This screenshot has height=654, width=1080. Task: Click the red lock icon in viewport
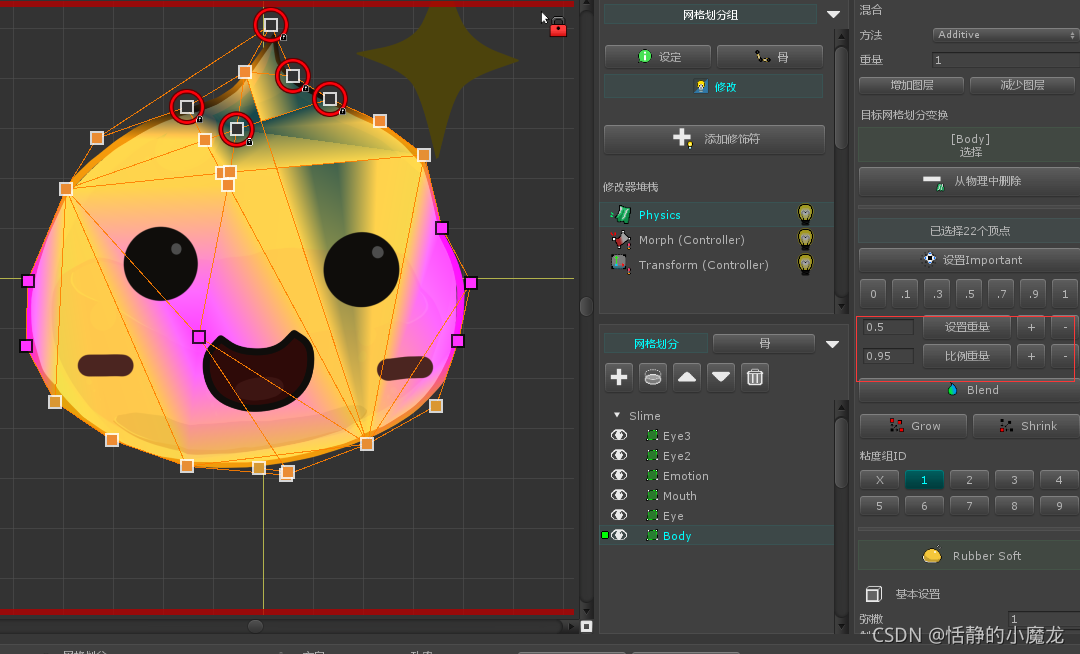(x=558, y=27)
